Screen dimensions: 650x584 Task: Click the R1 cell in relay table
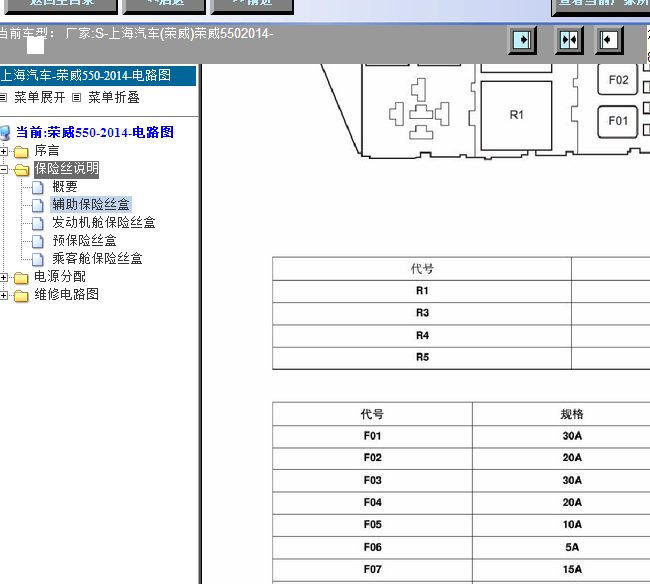pyautogui.click(x=422, y=291)
